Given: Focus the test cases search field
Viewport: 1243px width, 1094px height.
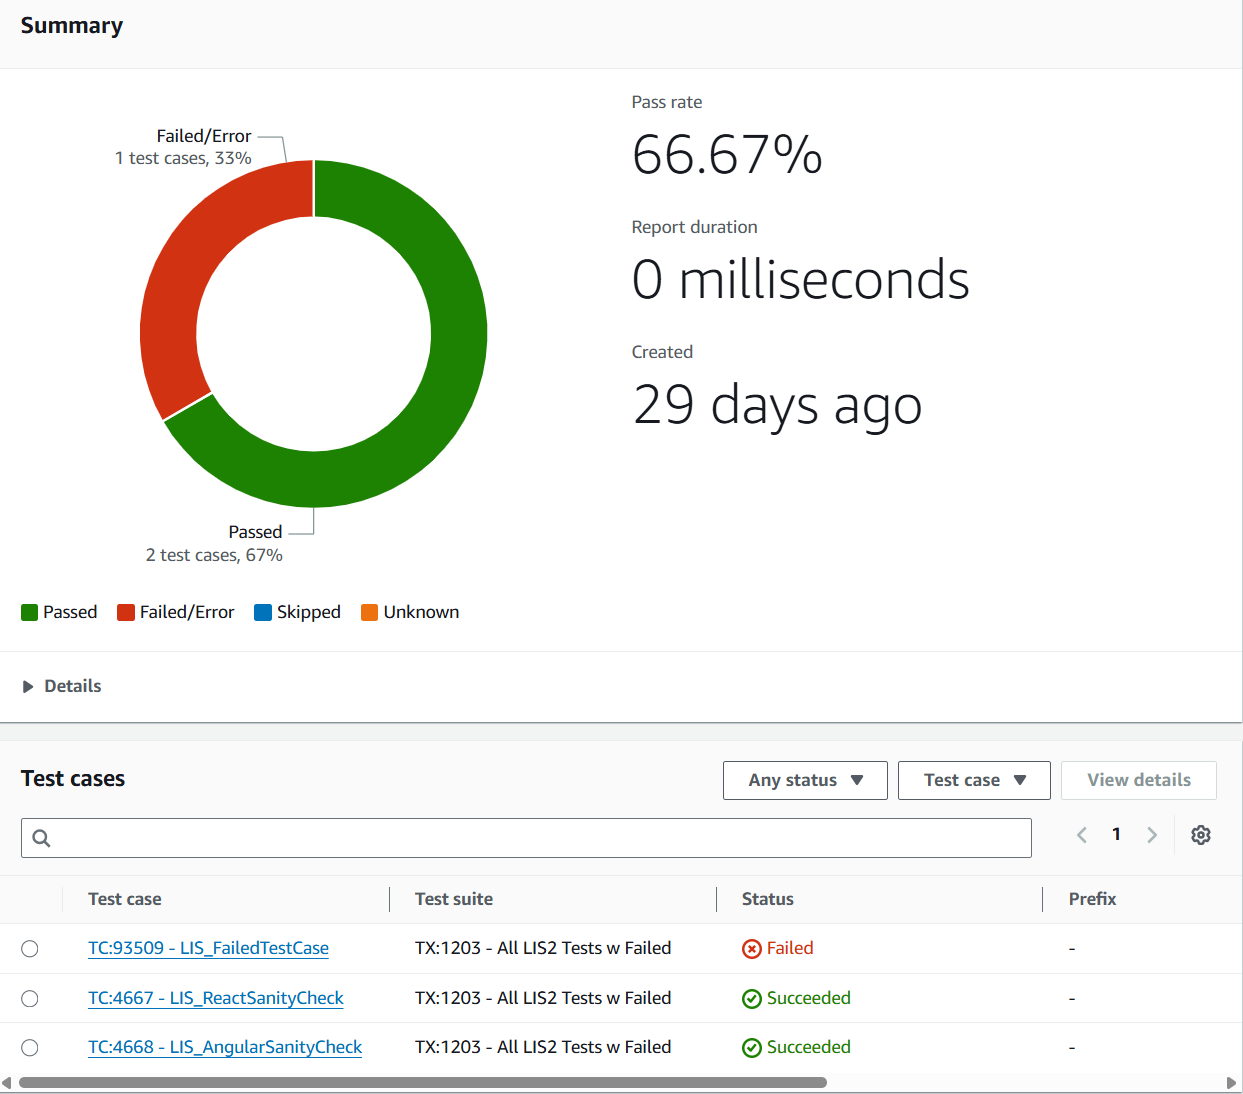Looking at the screenshot, I should (540, 838).
